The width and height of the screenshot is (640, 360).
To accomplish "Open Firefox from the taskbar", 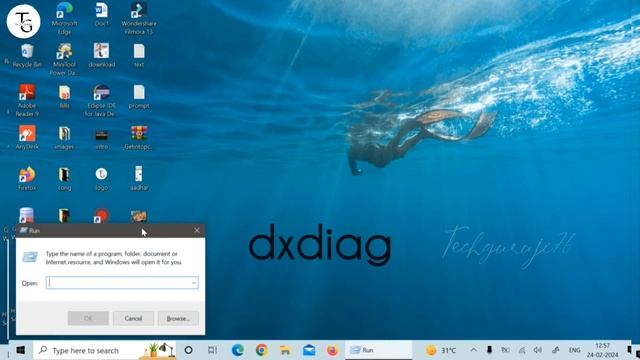I will coord(332,350).
